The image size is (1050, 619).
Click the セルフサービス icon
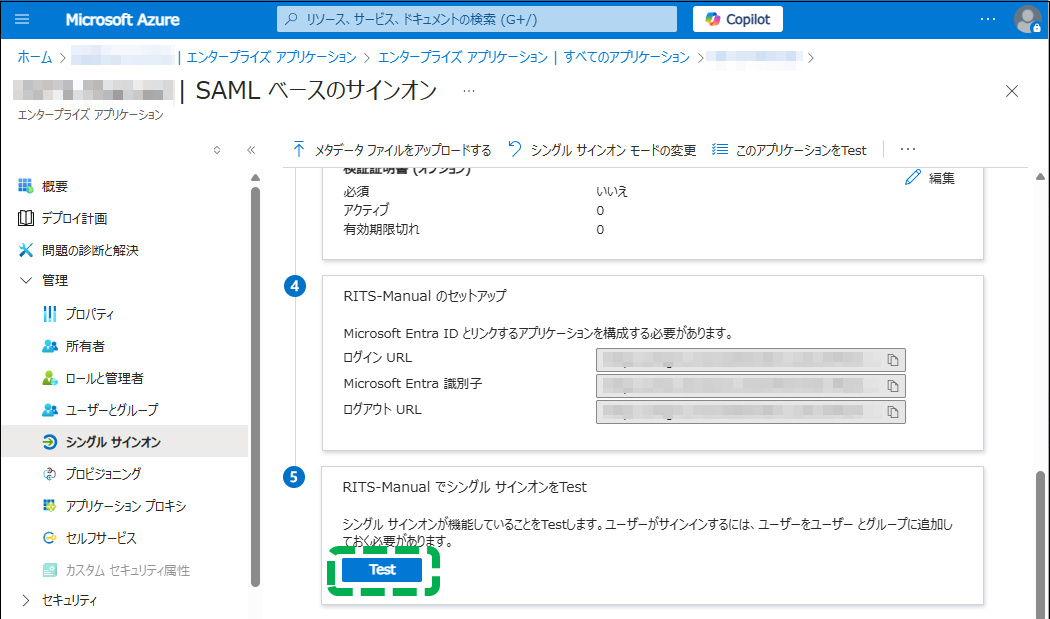coord(50,538)
